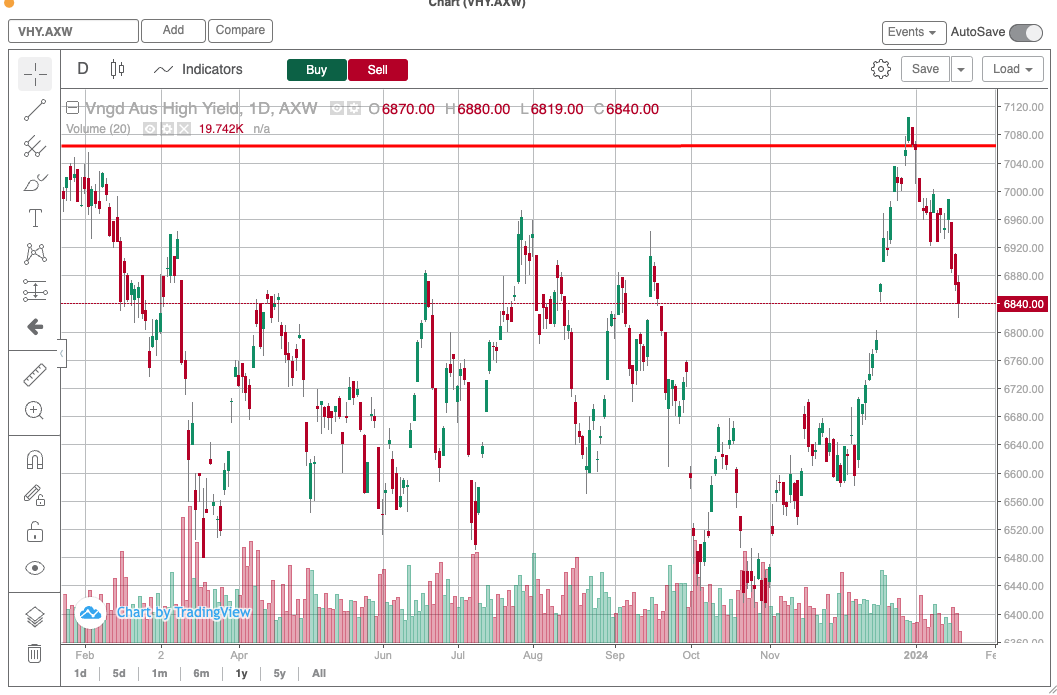Click the back arrow icon in left toolbar
This screenshot has height=695, width=1057.
[34, 327]
